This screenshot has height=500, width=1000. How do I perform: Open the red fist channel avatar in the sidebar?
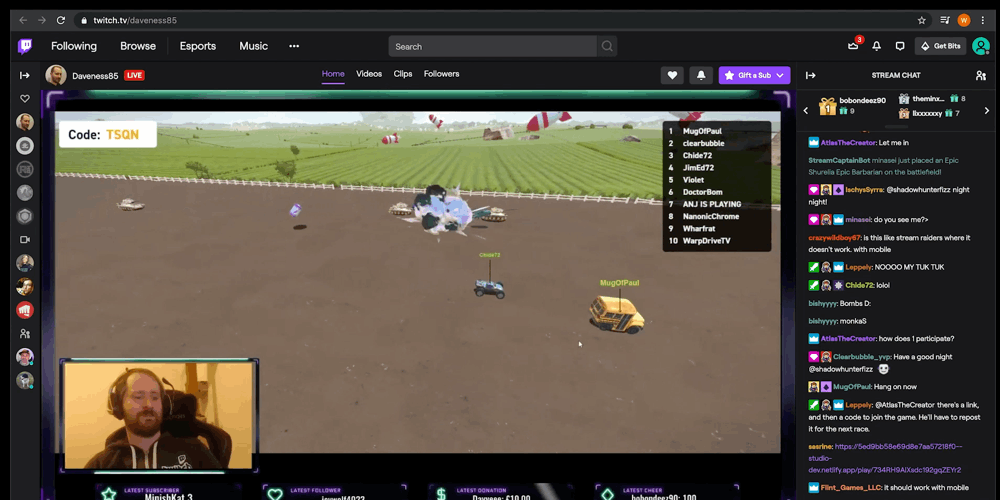25,310
